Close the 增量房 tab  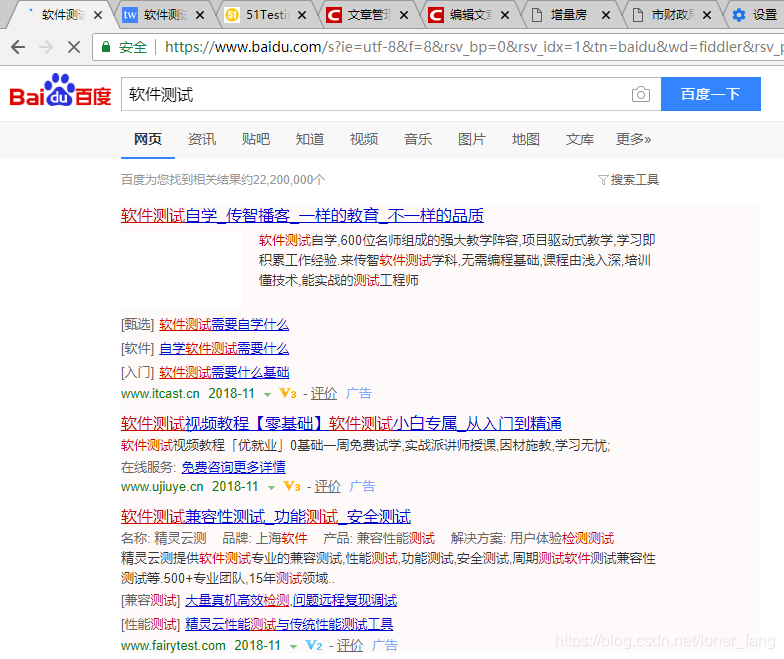coord(606,15)
